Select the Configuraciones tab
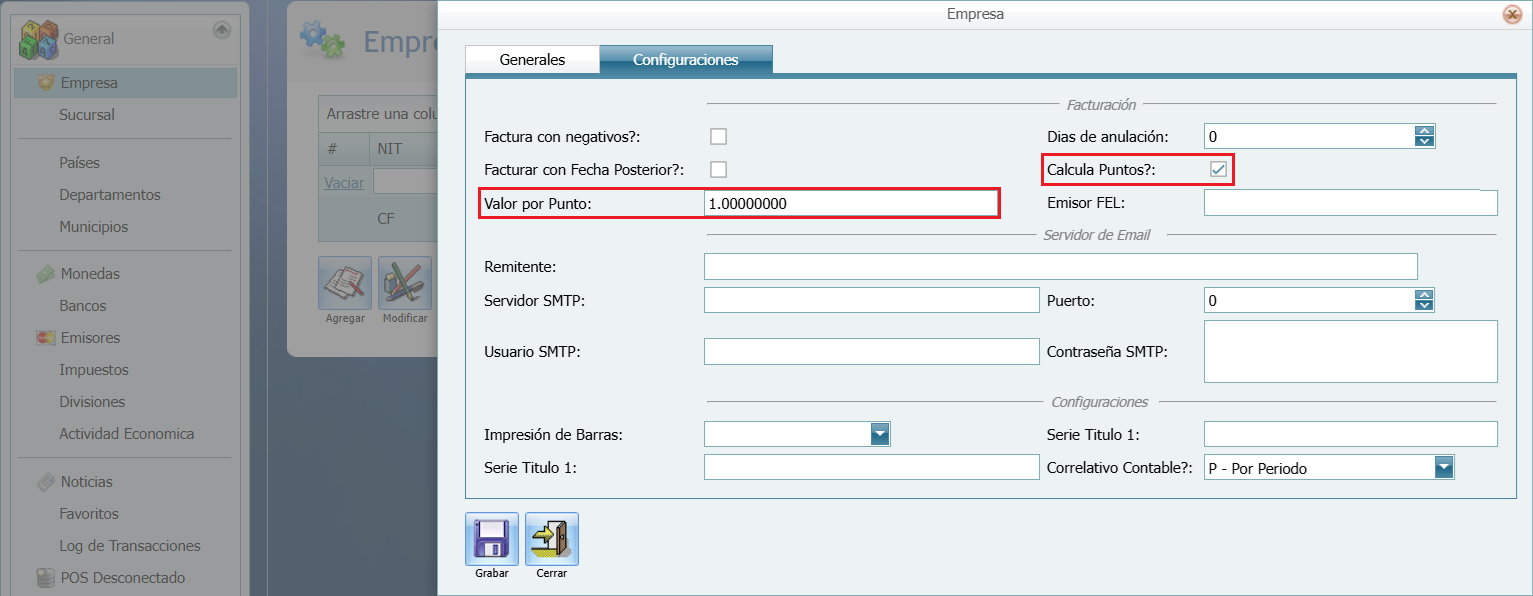Image resolution: width=1533 pixels, height=596 pixels. click(x=686, y=59)
